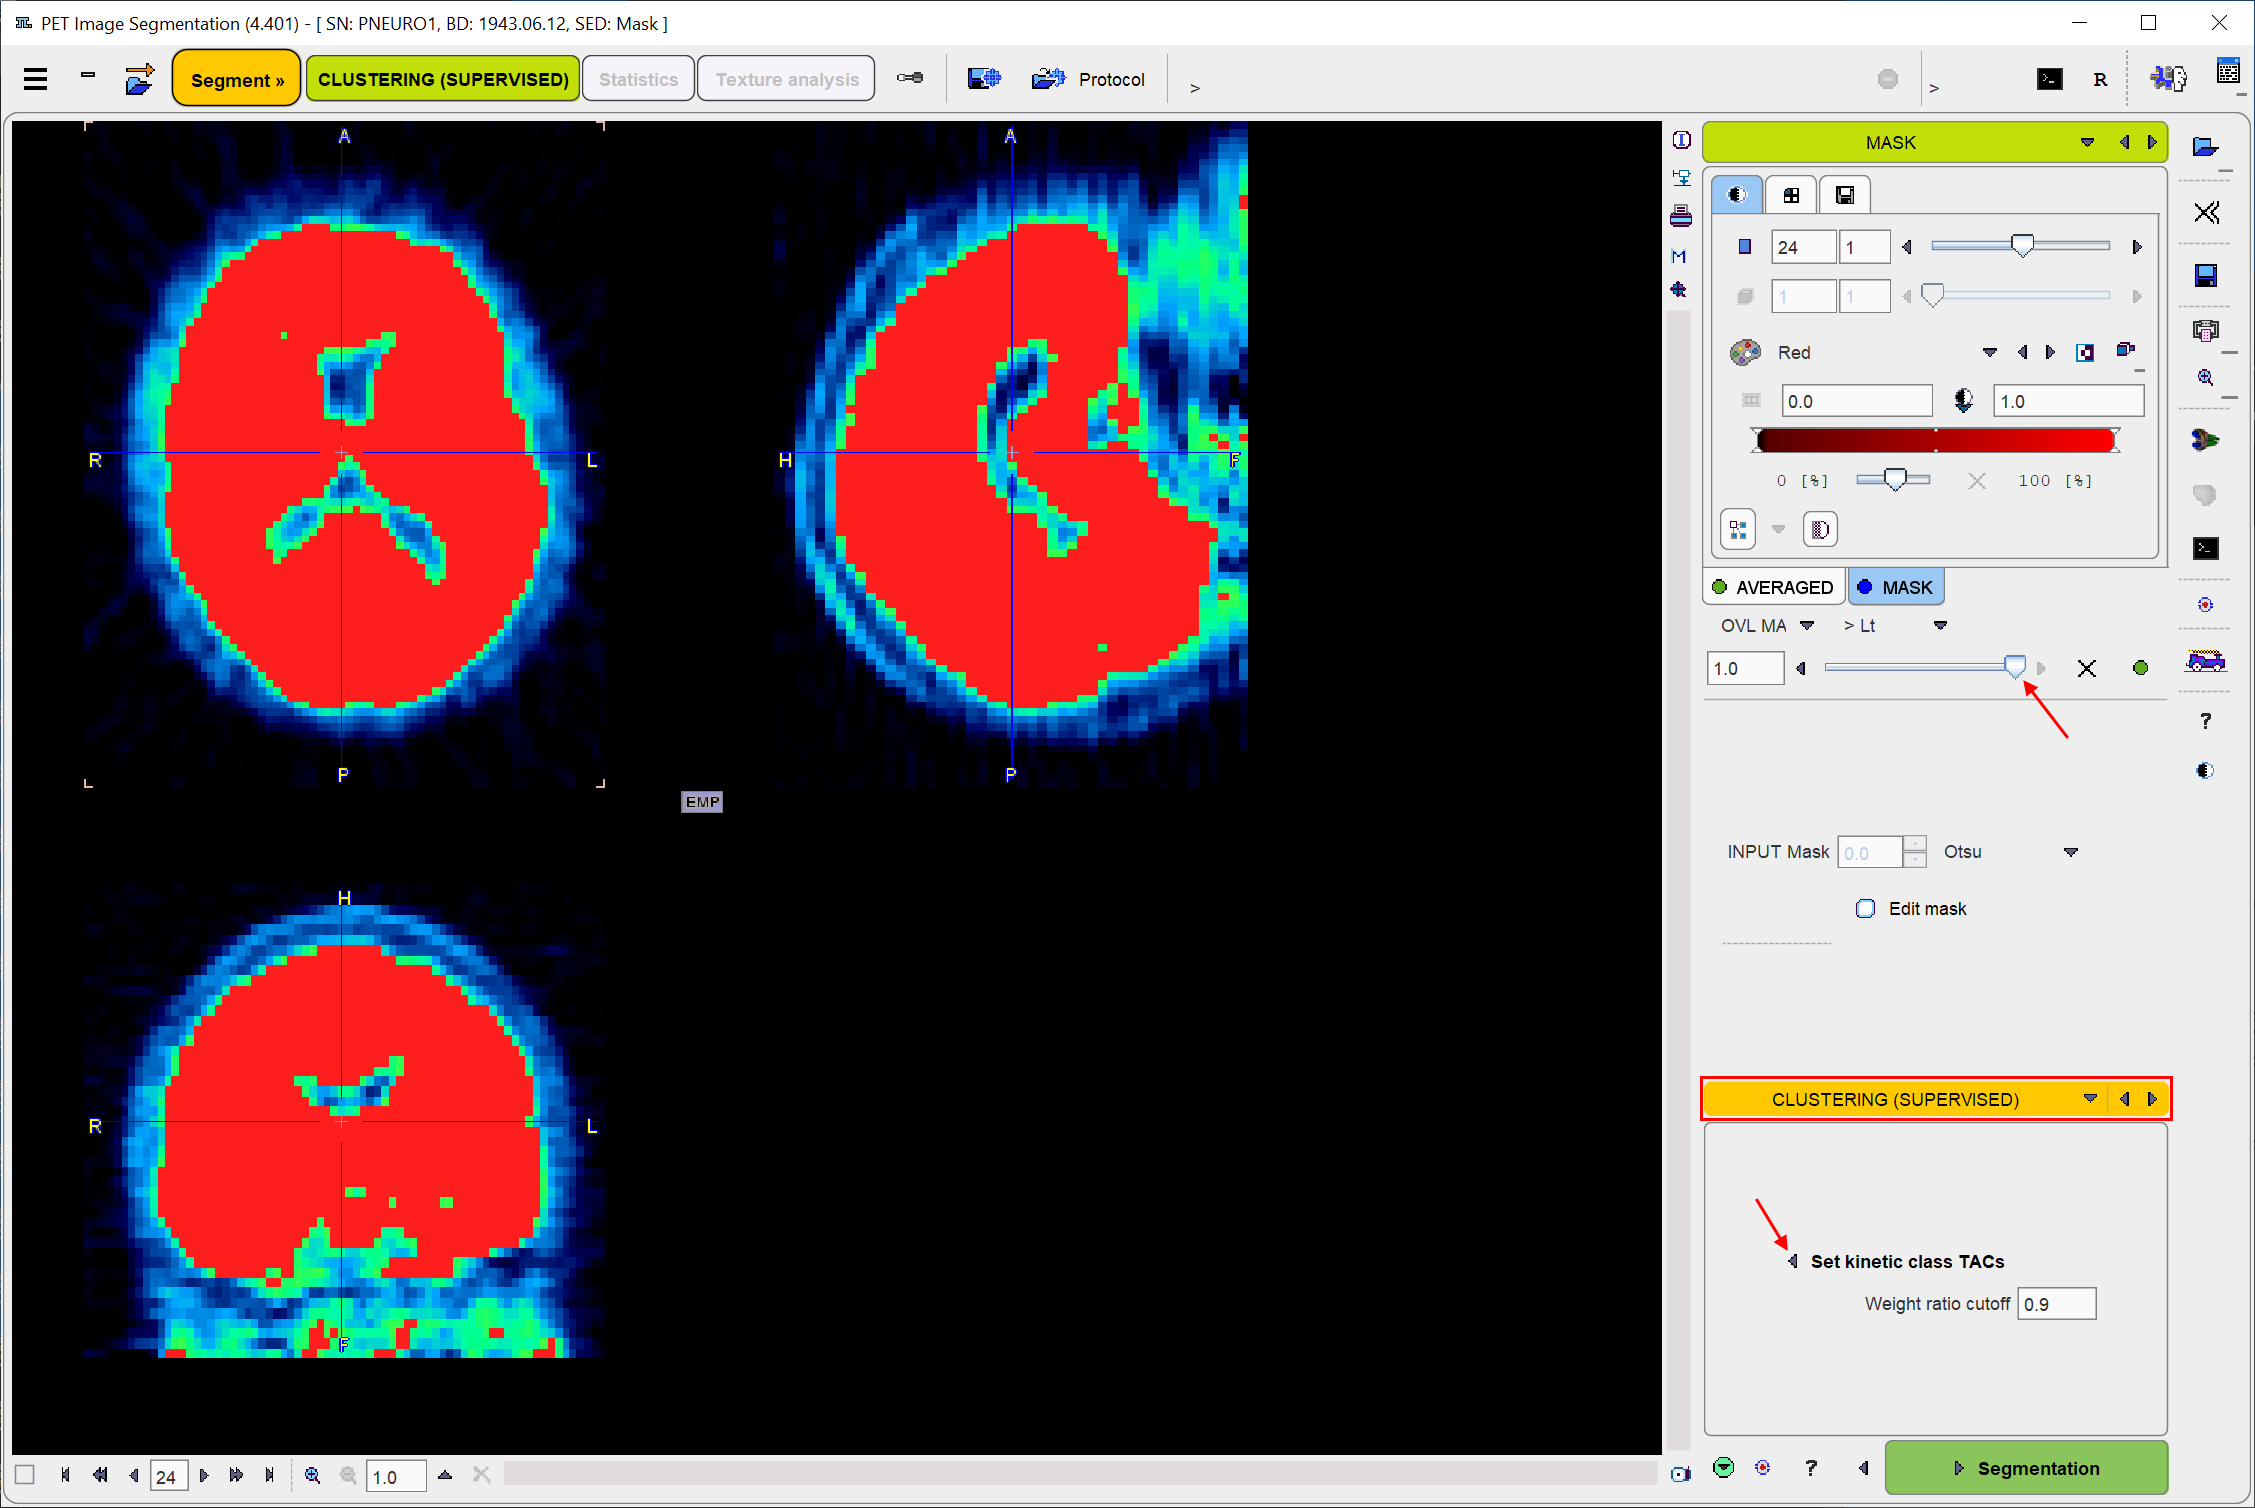Enable the Edit mask checkbox
2255x1508 pixels.
tap(1865, 909)
